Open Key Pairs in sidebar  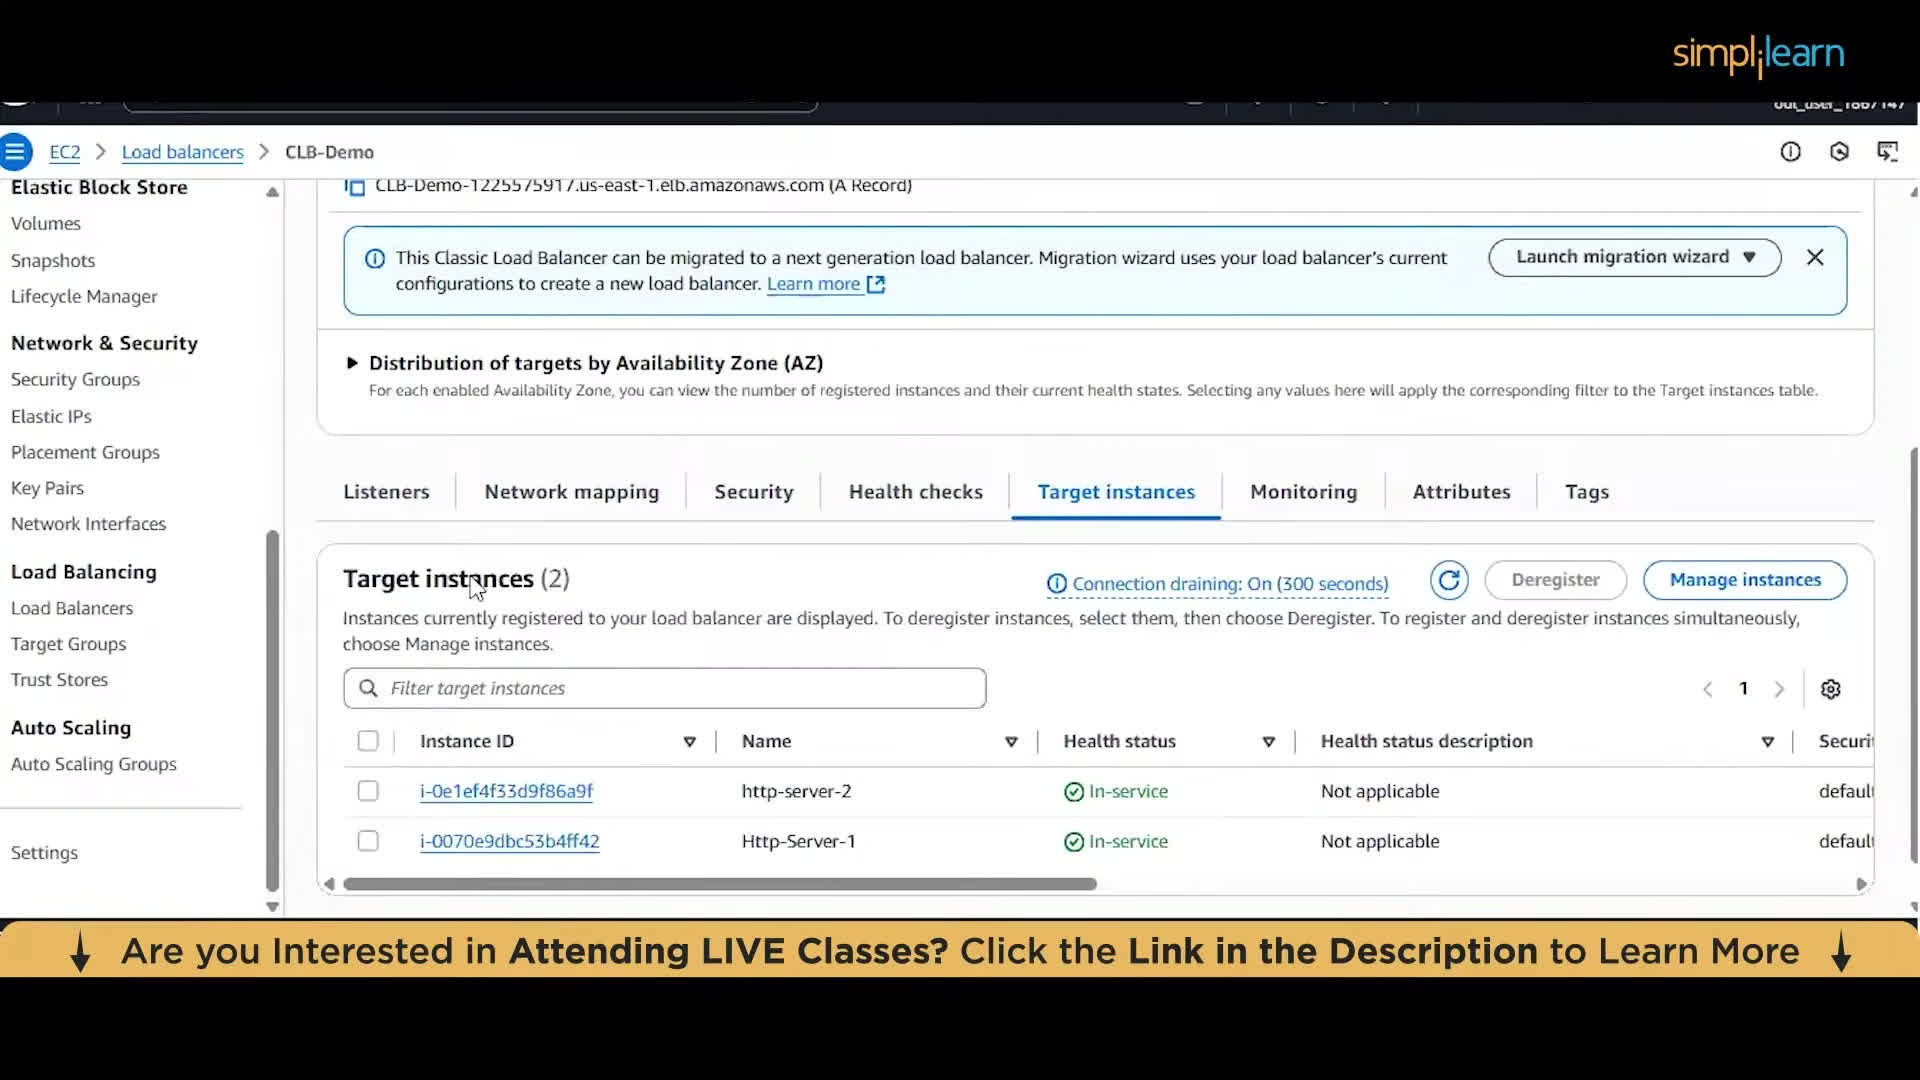[x=47, y=488]
